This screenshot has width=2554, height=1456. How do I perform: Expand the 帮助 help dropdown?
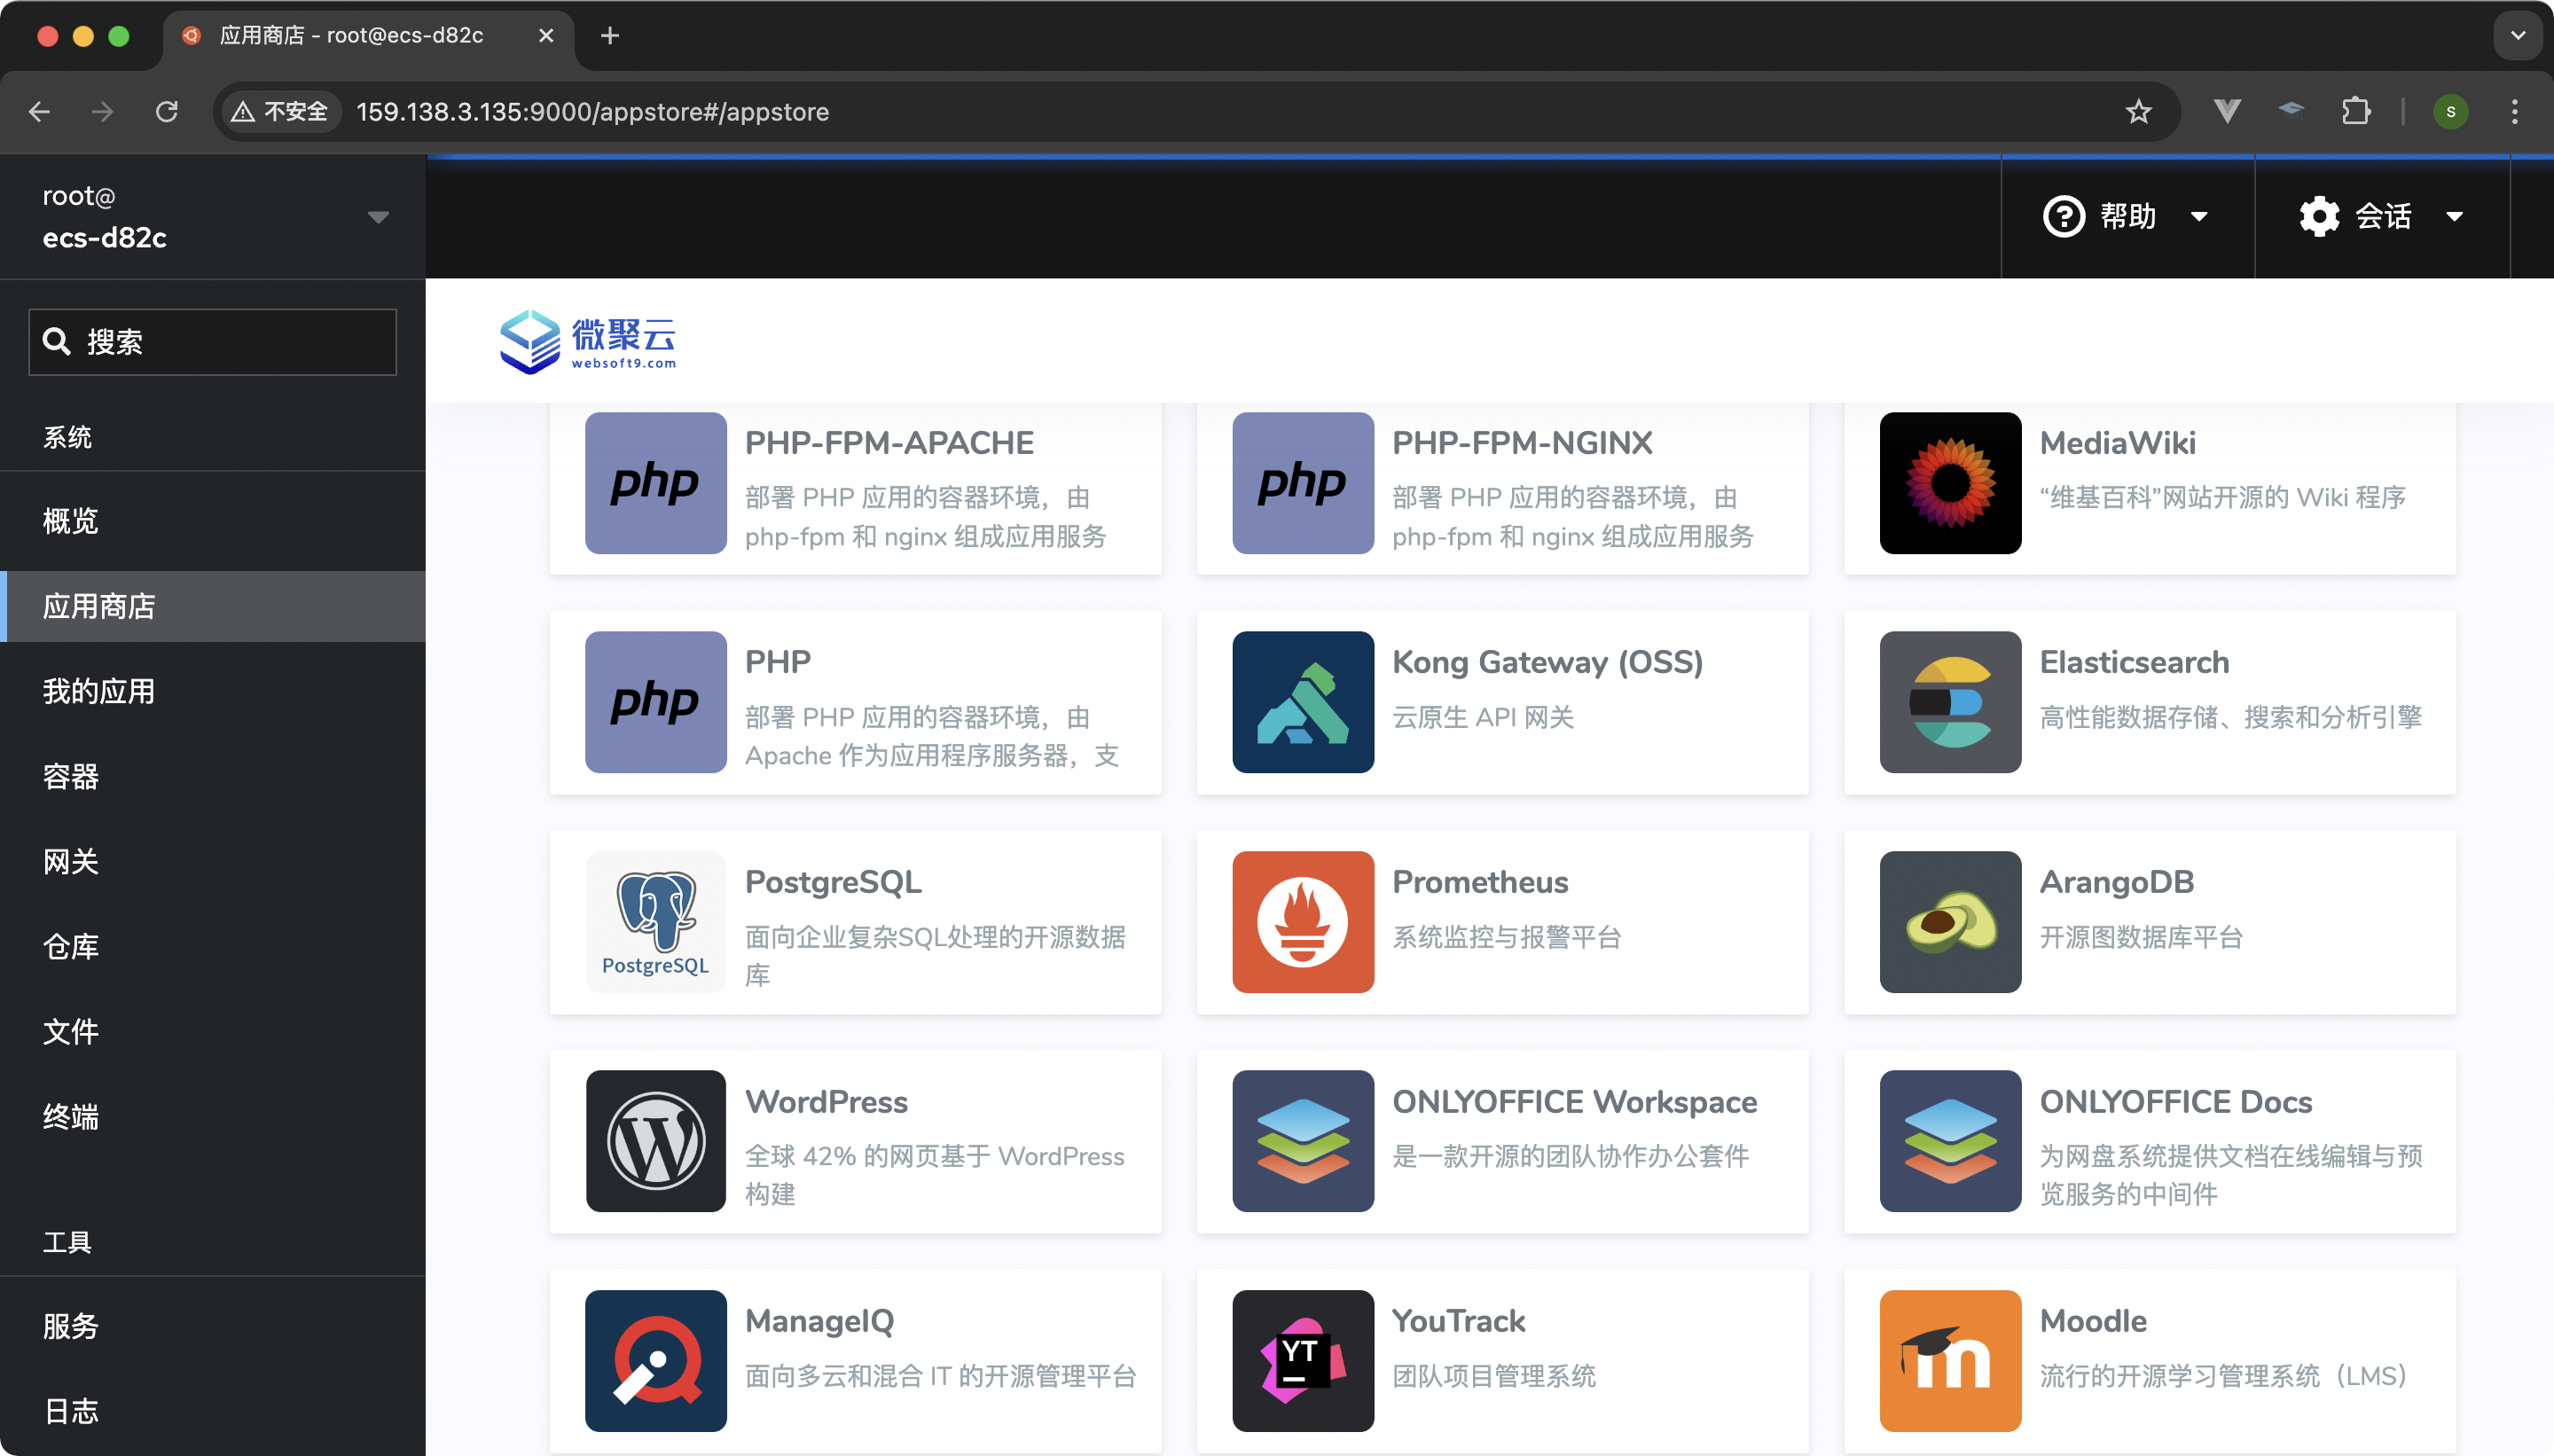[2126, 216]
